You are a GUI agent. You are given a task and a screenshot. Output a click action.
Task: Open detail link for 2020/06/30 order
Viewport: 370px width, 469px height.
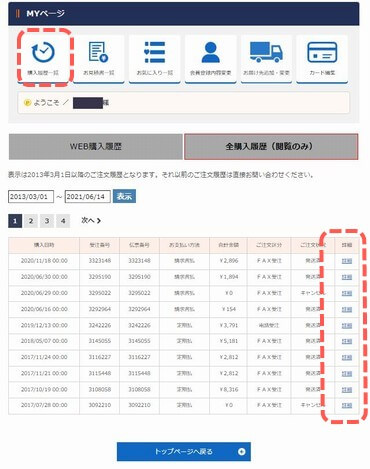(347, 277)
